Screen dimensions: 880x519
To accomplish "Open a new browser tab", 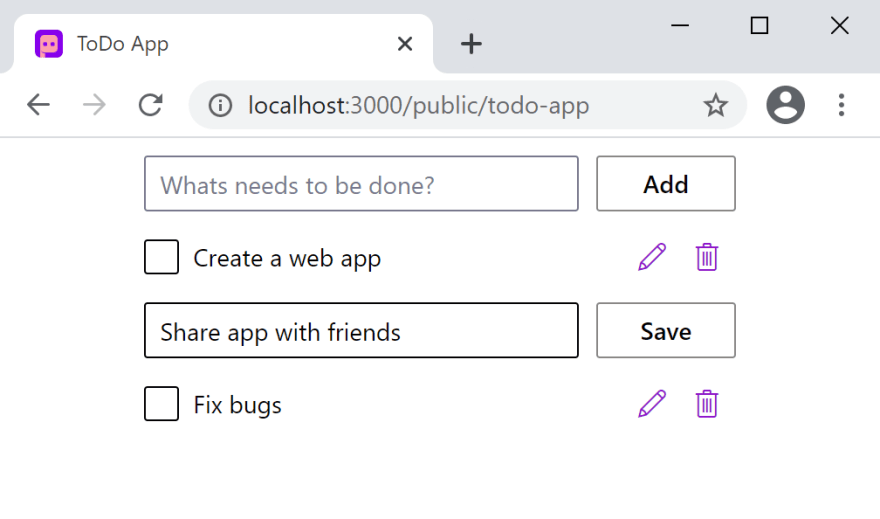I will 471,44.
